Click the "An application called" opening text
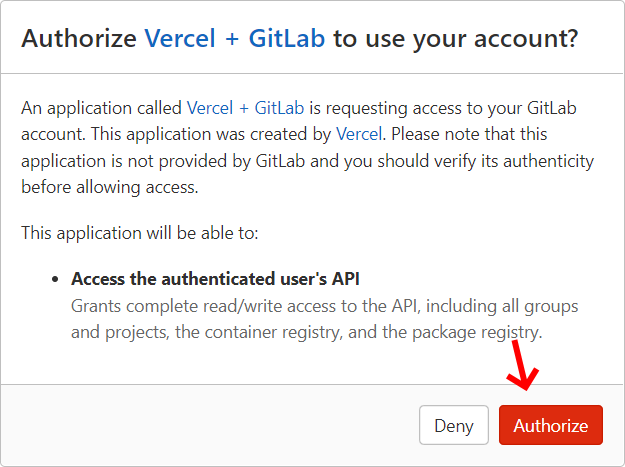The height and width of the screenshot is (467, 625). (101, 107)
